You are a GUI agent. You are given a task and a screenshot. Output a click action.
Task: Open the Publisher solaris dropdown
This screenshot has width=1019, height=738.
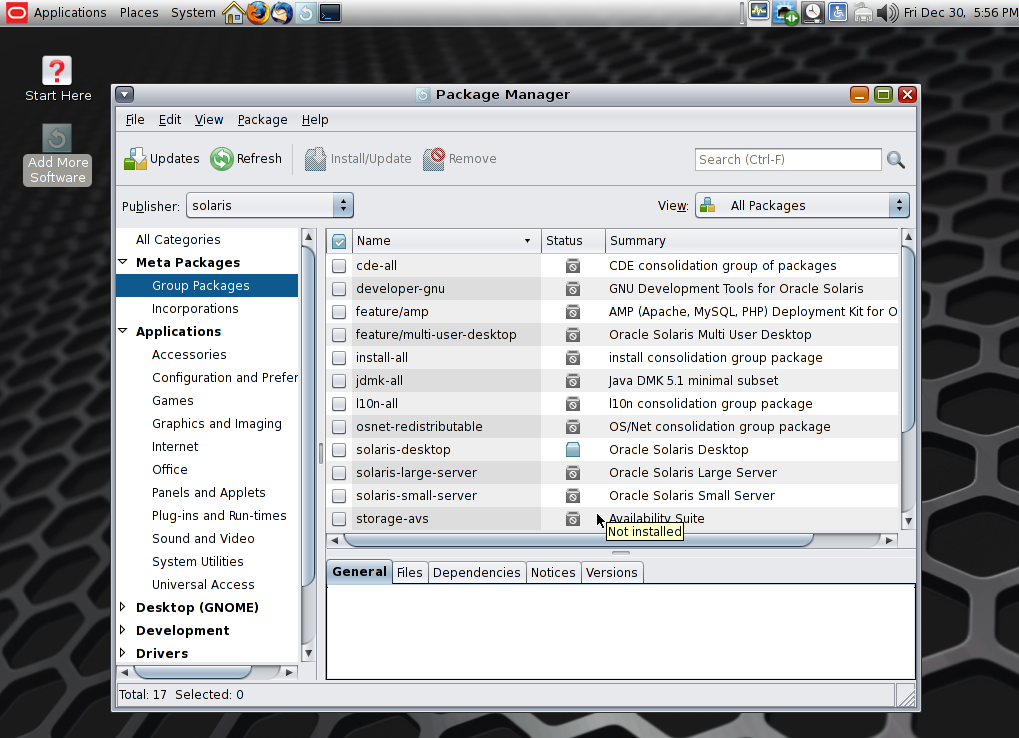pos(270,205)
